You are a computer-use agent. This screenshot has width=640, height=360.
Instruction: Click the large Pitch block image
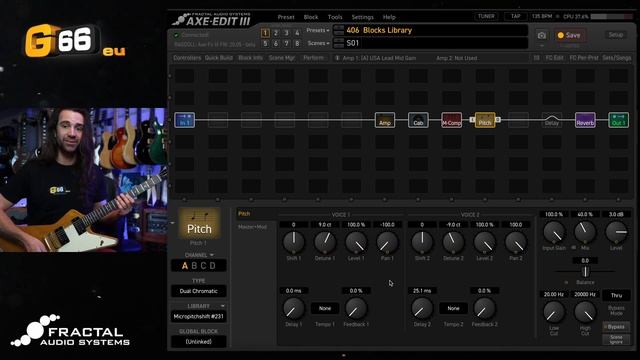point(199,223)
